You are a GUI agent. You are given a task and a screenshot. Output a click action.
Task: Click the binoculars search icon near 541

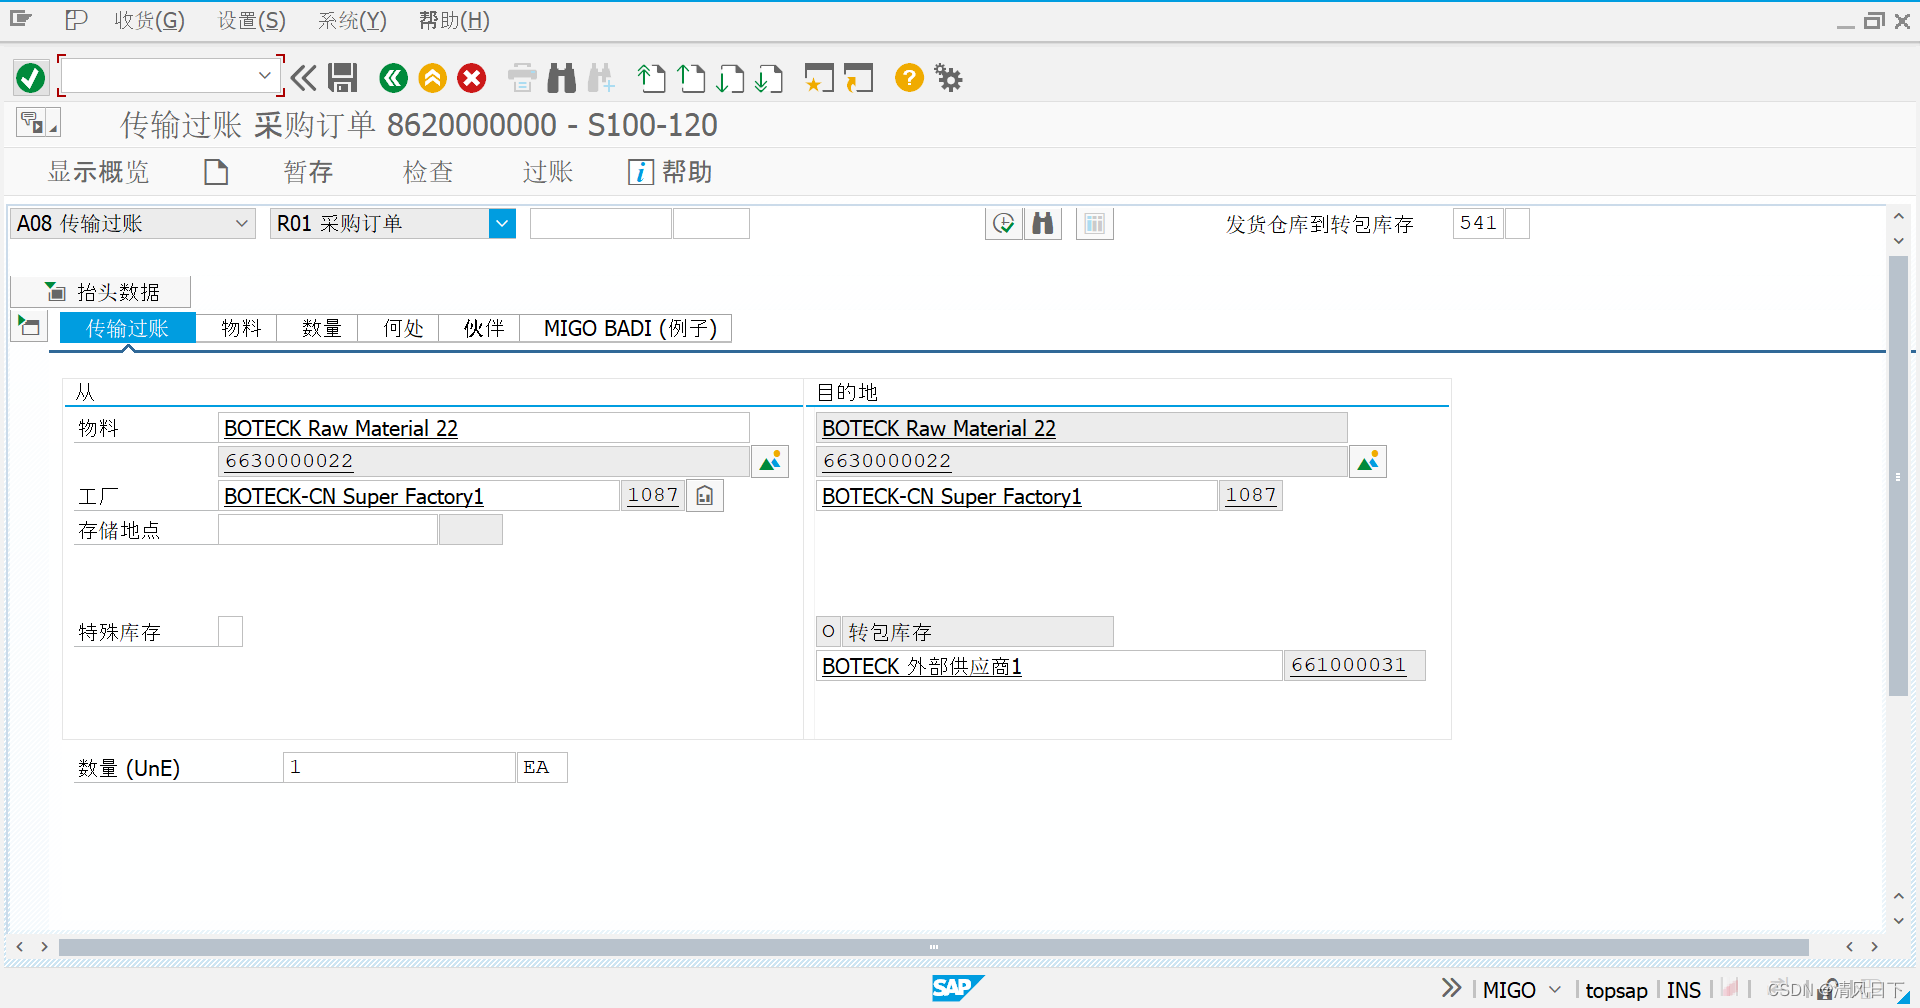[1043, 223]
